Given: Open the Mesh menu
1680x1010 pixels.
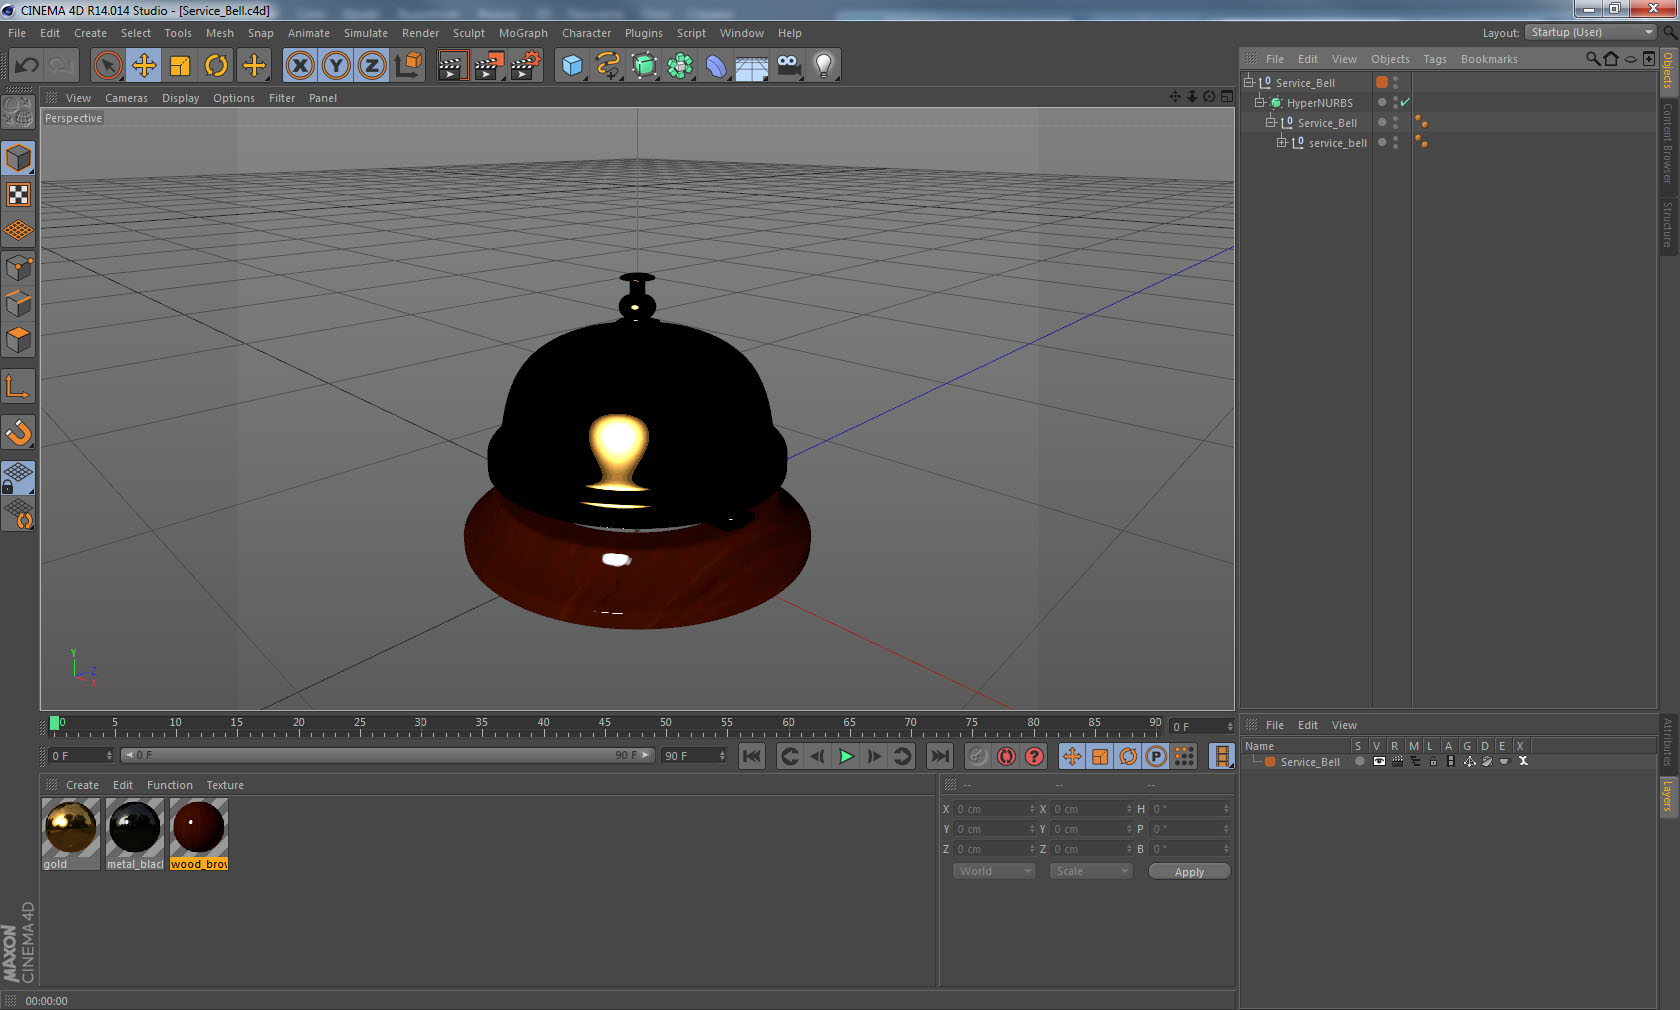Looking at the screenshot, I should [219, 33].
